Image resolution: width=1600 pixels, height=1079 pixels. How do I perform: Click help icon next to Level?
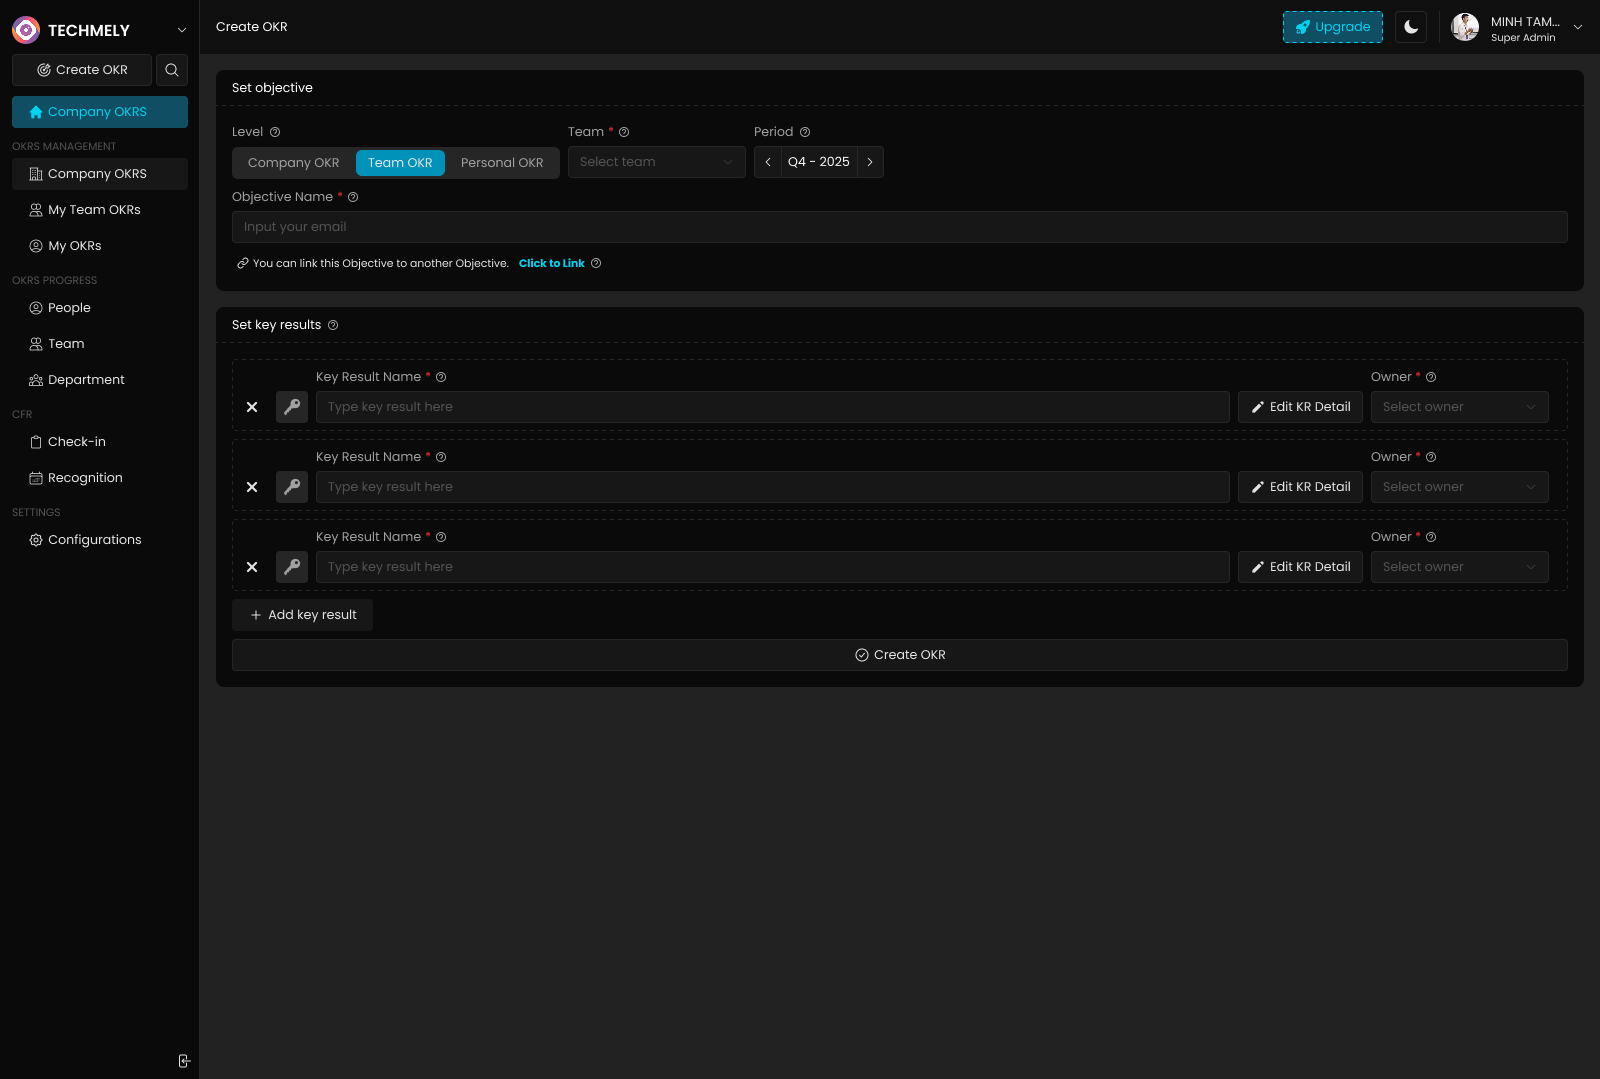coord(275,132)
